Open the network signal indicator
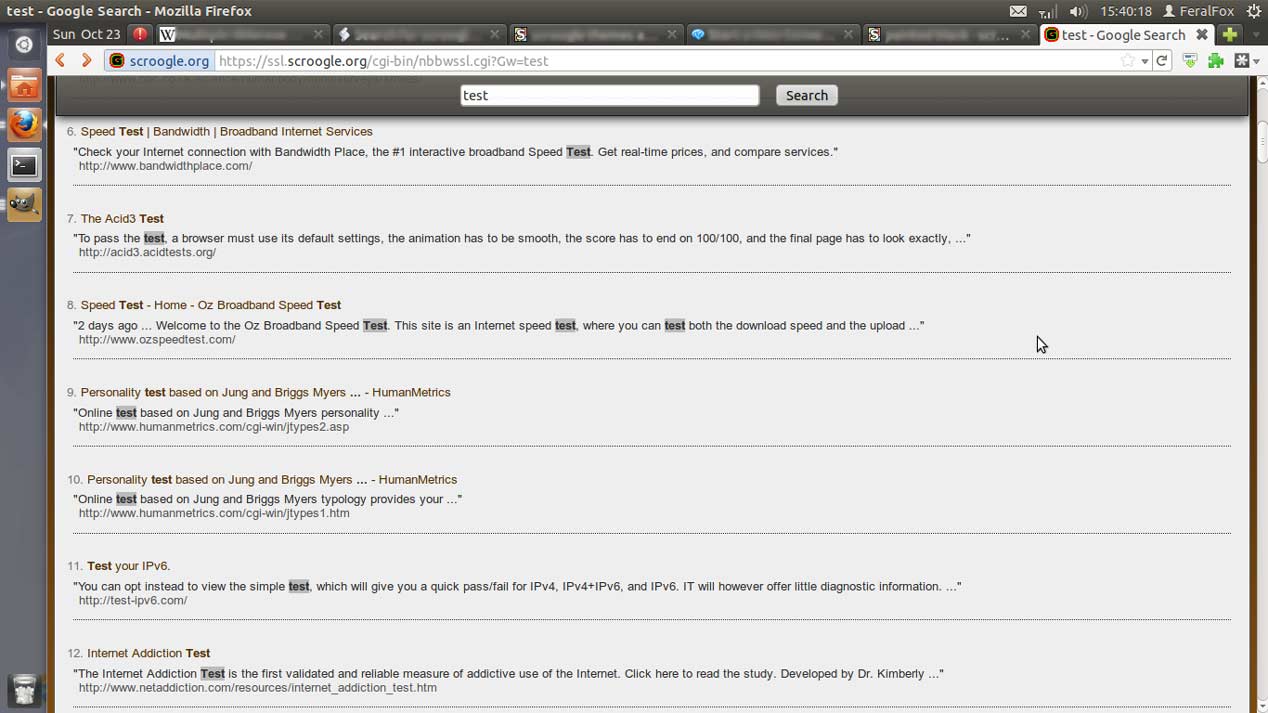Screen dimensions: 1268x713 (1047, 11)
